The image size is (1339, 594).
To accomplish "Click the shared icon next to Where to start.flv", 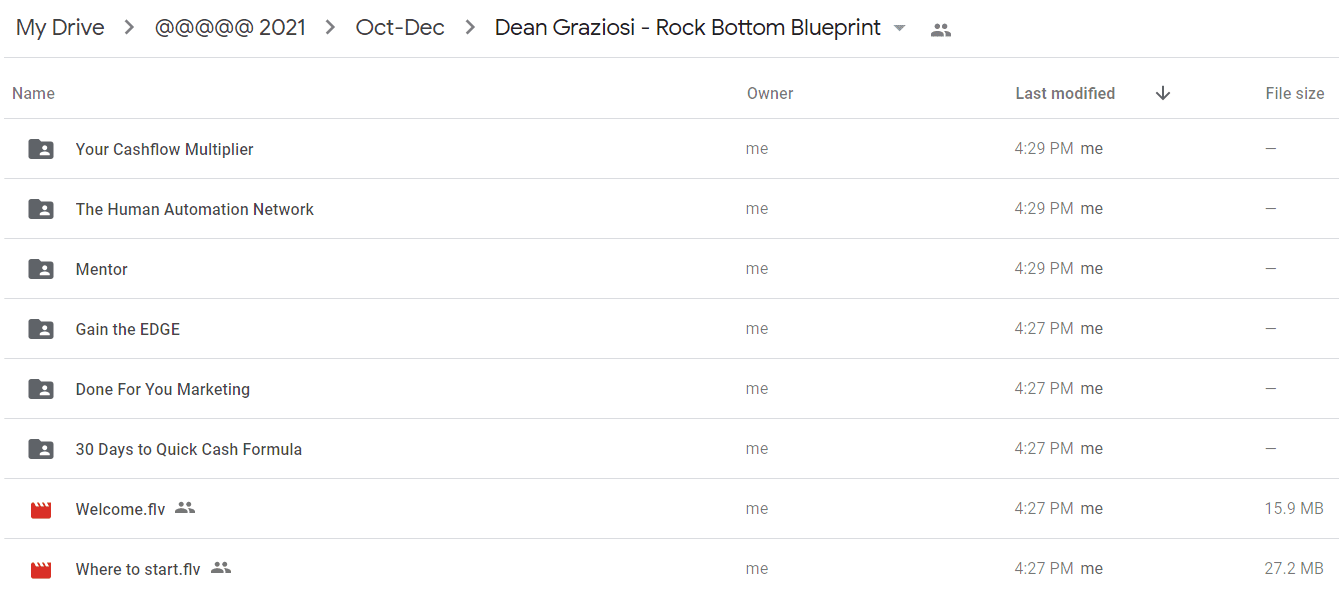I will pos(221,568).
